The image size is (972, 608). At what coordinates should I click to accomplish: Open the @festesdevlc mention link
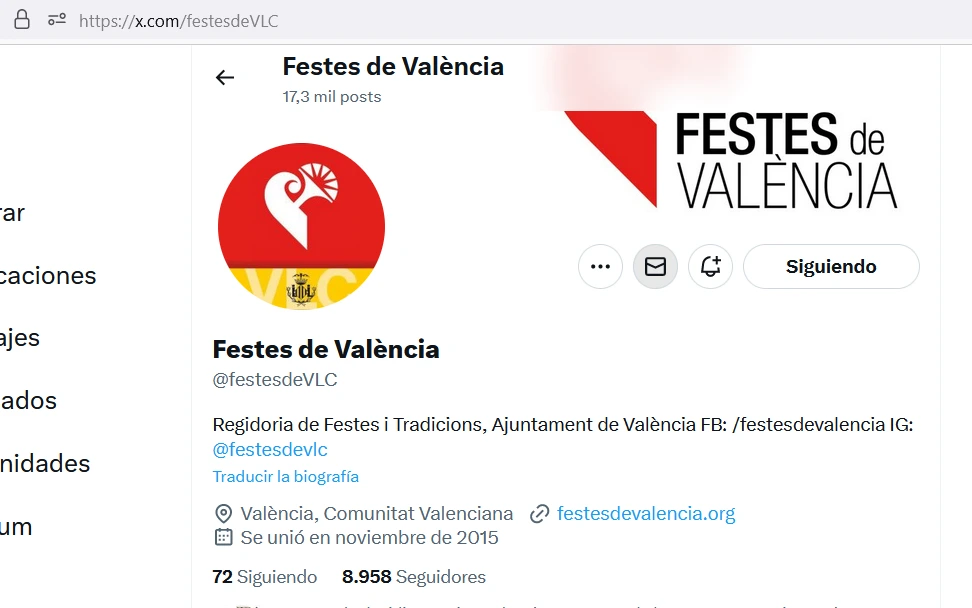point(270,449)
